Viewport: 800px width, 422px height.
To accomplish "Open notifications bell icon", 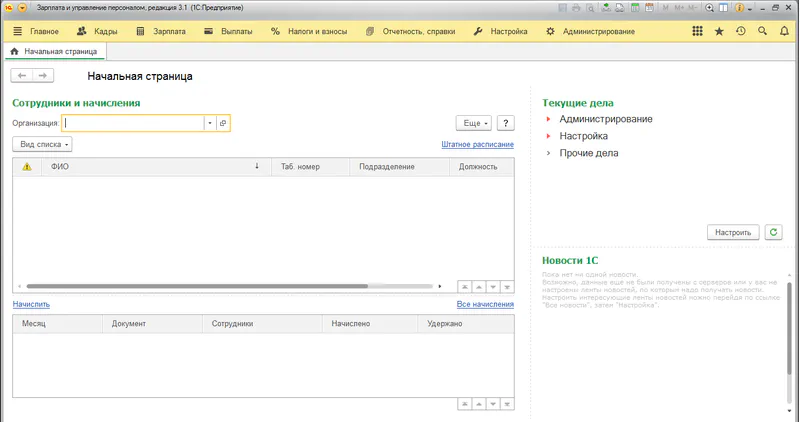I will pos(784,31).
